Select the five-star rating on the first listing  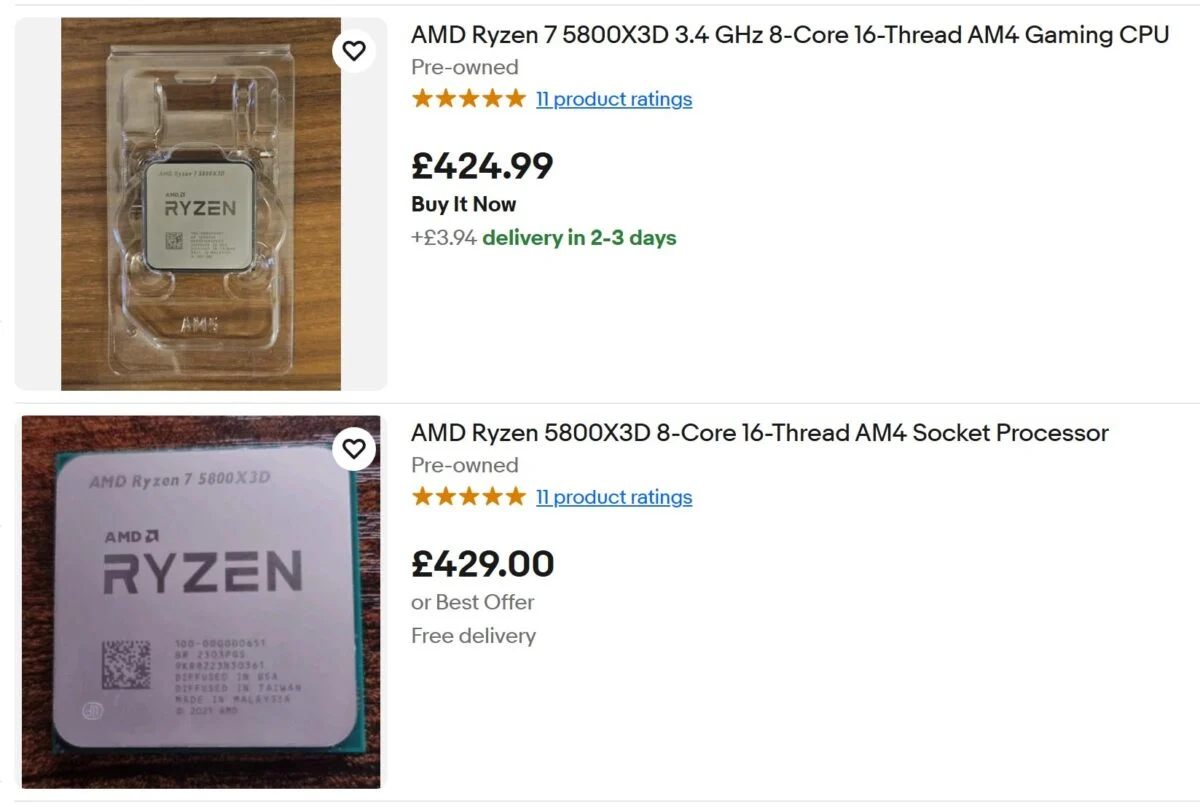pyautogui.click(x=467, y=98)
